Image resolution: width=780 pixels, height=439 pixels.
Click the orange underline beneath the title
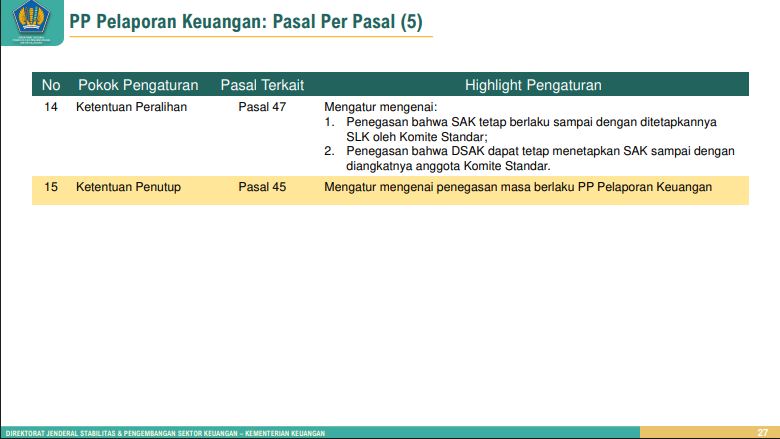point(250,38)
